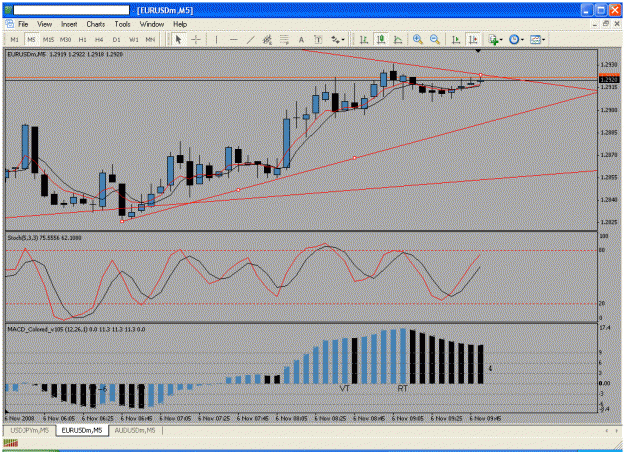The image size is (625, 452).
Task: Select the M5 timeframe button
Action: pyautogui.click(x=31, y=39)
